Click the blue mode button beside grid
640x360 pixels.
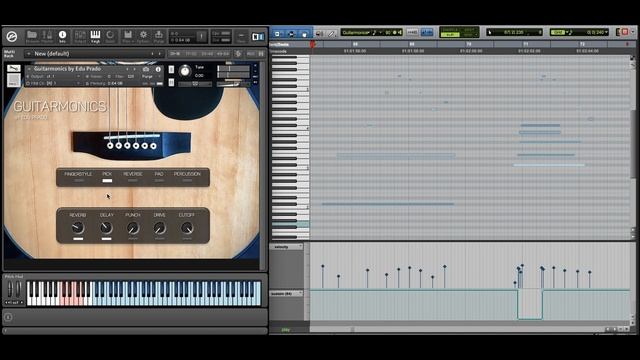pyautogui.click(x=426, y=32)
